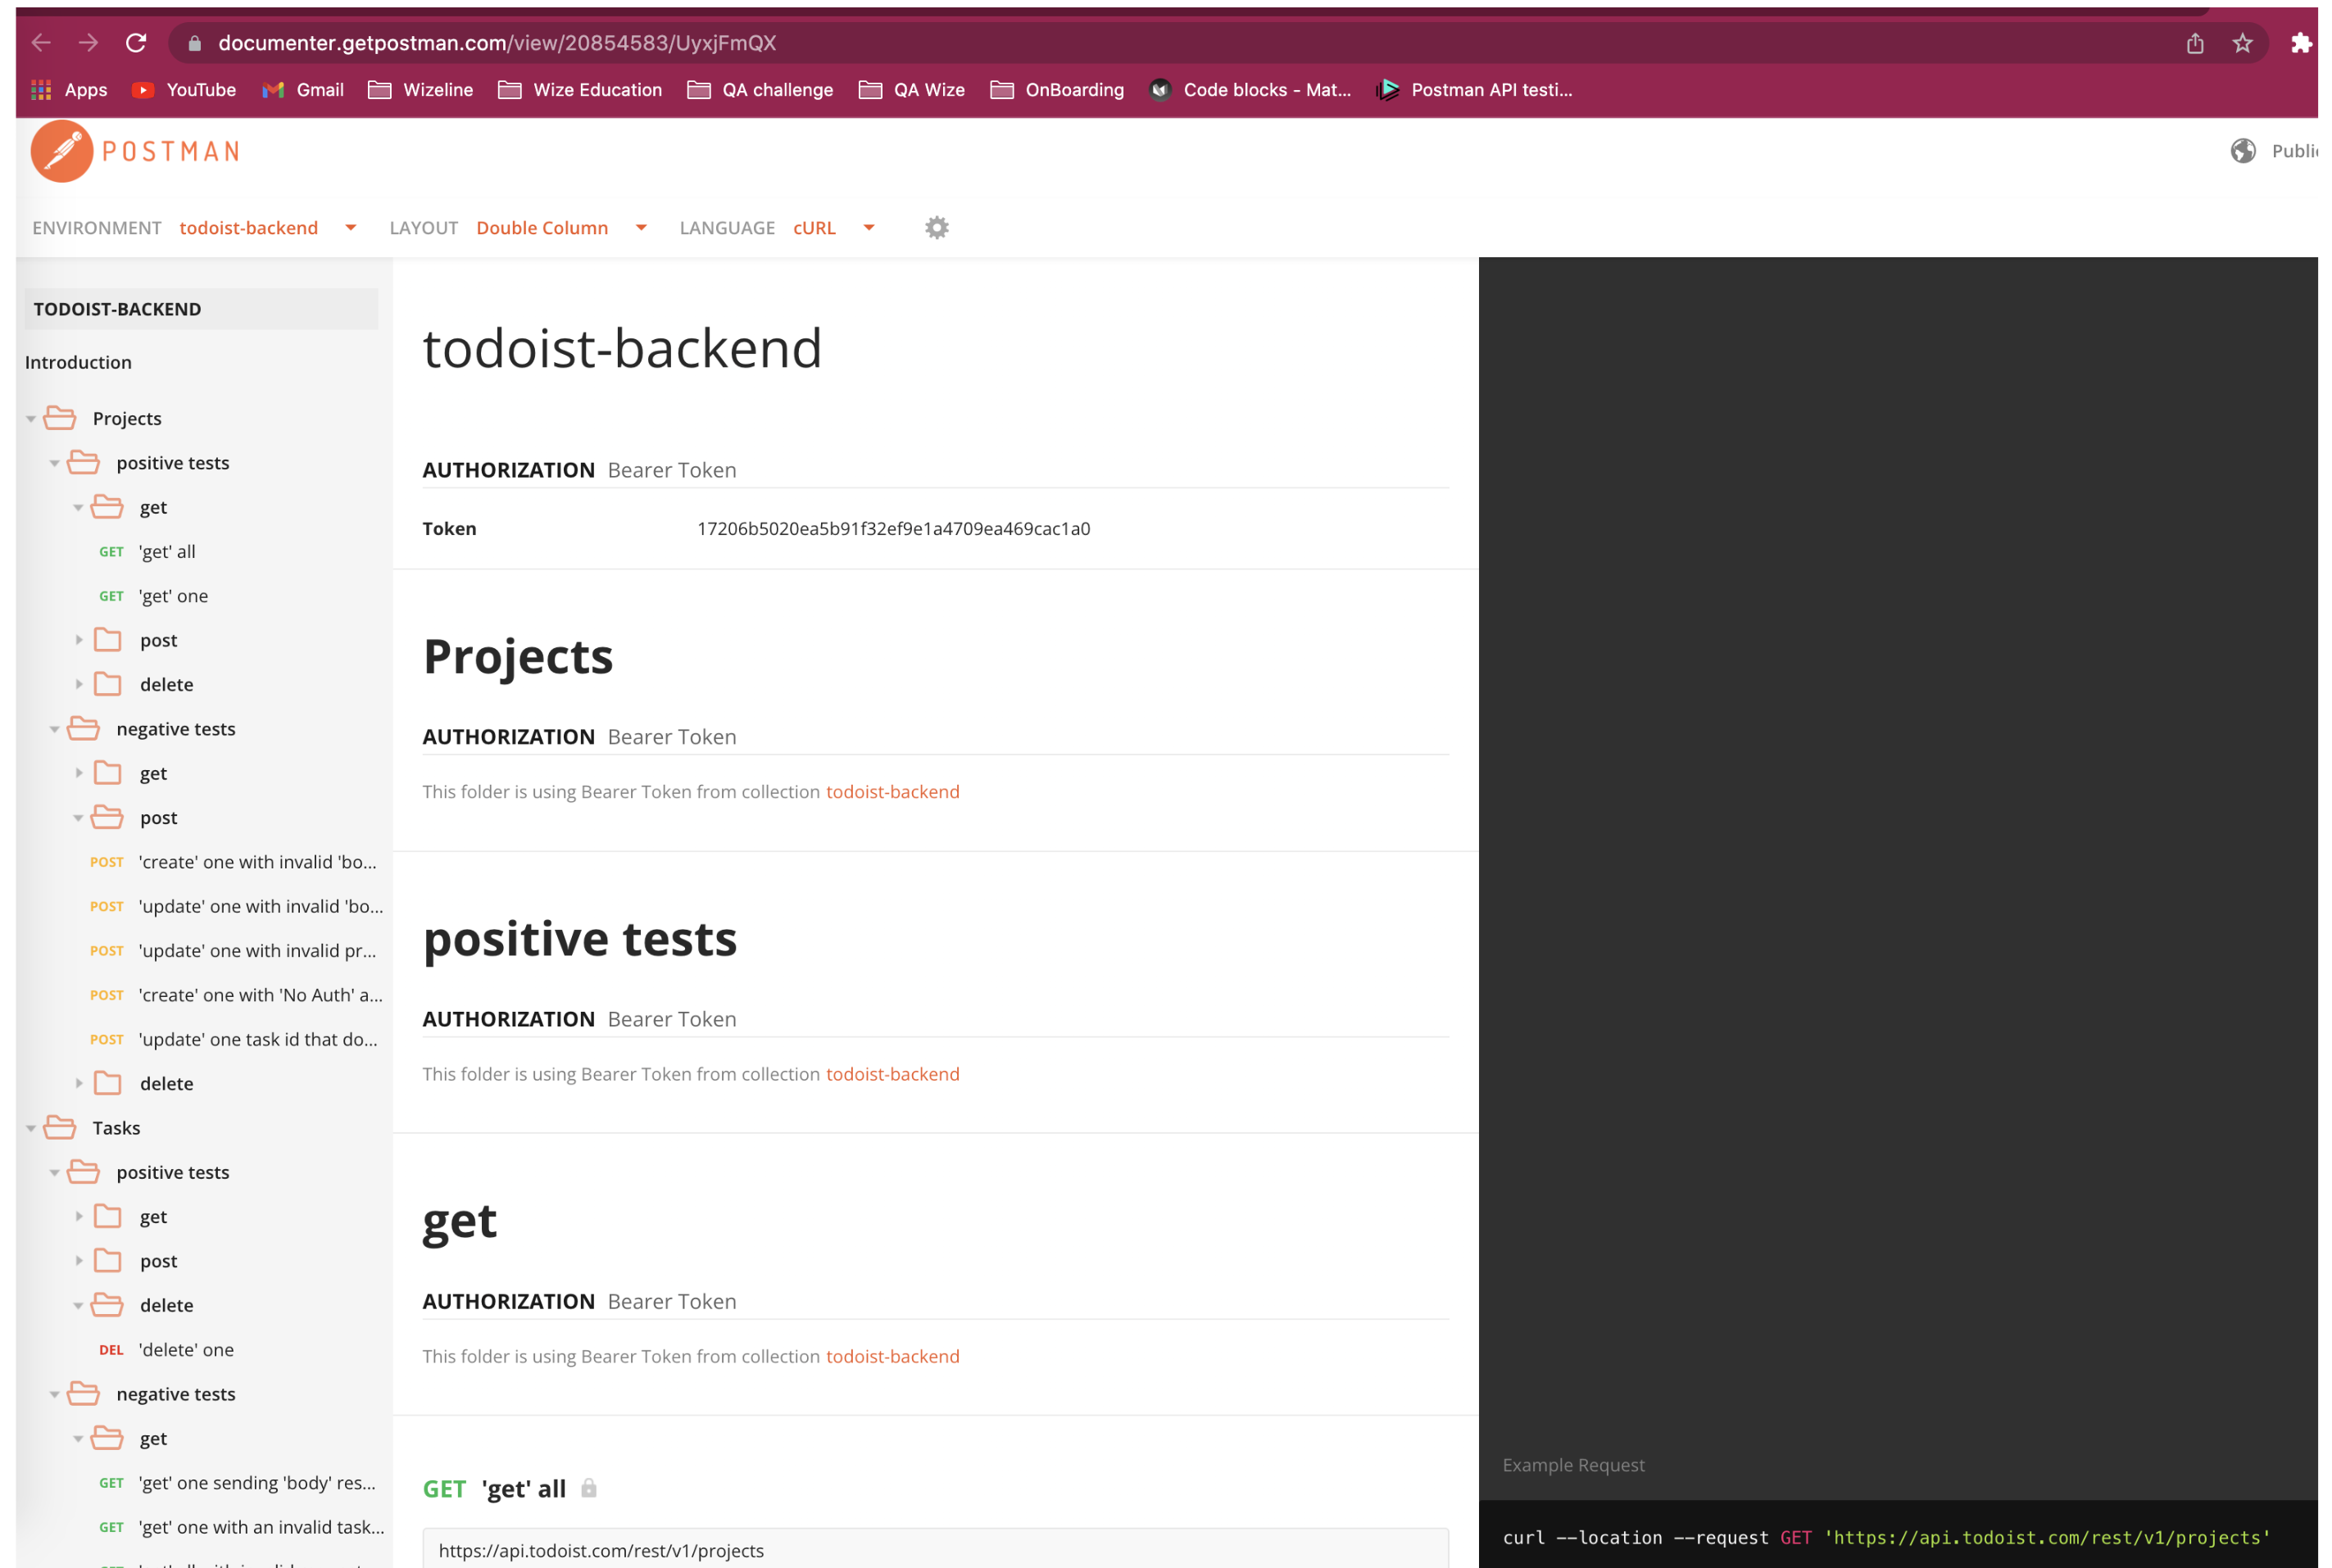Image resolution: width=2332 pixels, height=1568 pixels.
Task: Expand the post folder under Projects positive tests
Action: tap(79, 639)
